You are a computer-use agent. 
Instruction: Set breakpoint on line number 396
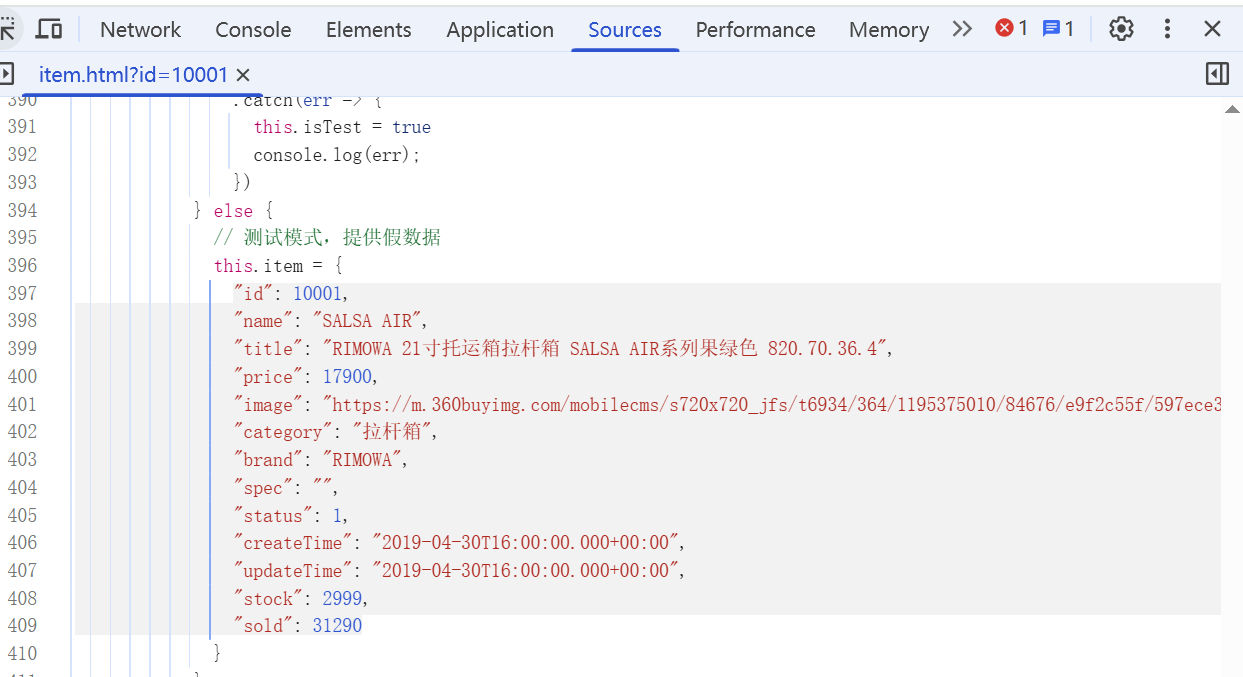(21, 266)
